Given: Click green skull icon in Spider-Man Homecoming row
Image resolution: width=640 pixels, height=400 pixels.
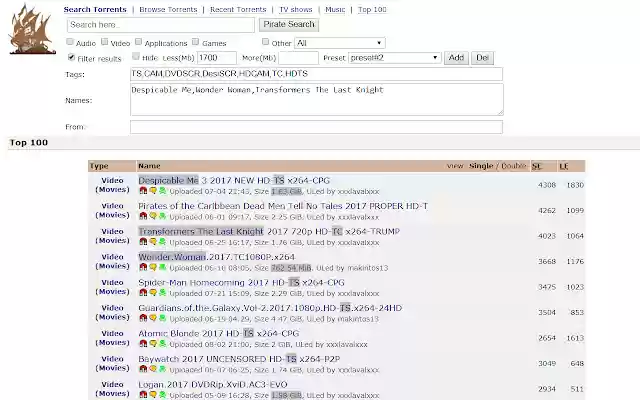Looking at the screenshot, I should coord(162,293).
